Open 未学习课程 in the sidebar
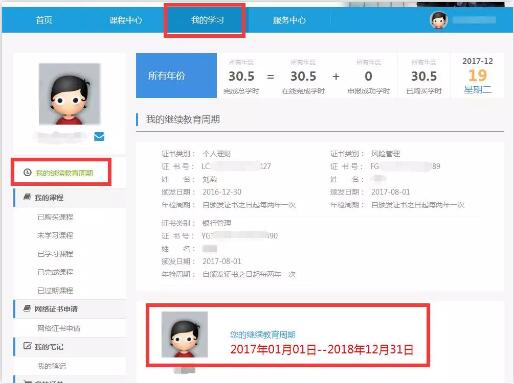The image size is (514, 384). 55,235
